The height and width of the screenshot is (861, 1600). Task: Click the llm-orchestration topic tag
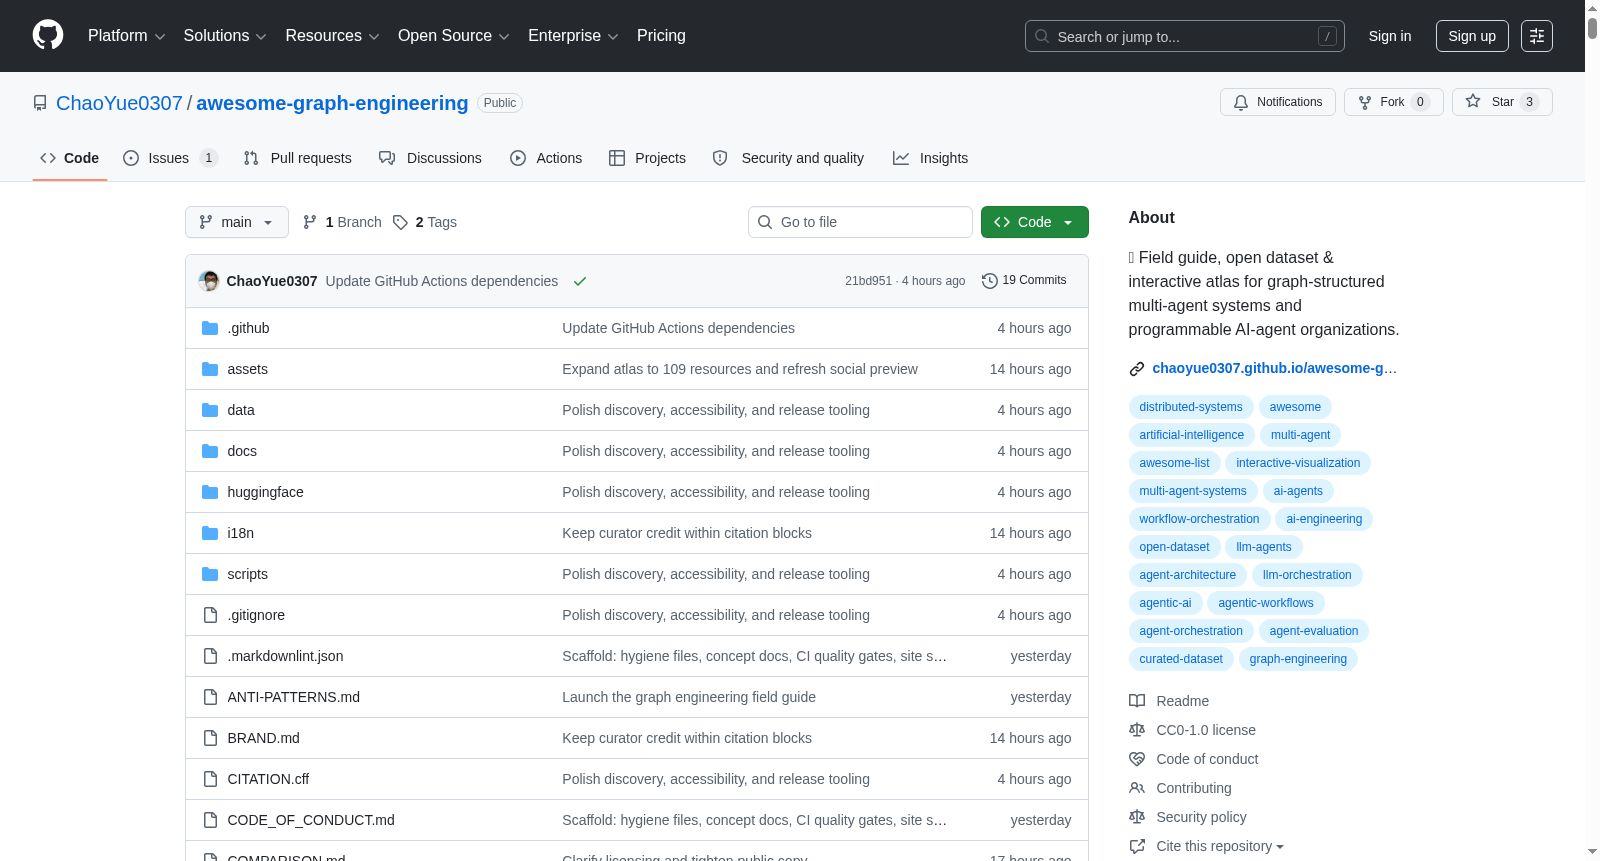tap(1307, 575)
